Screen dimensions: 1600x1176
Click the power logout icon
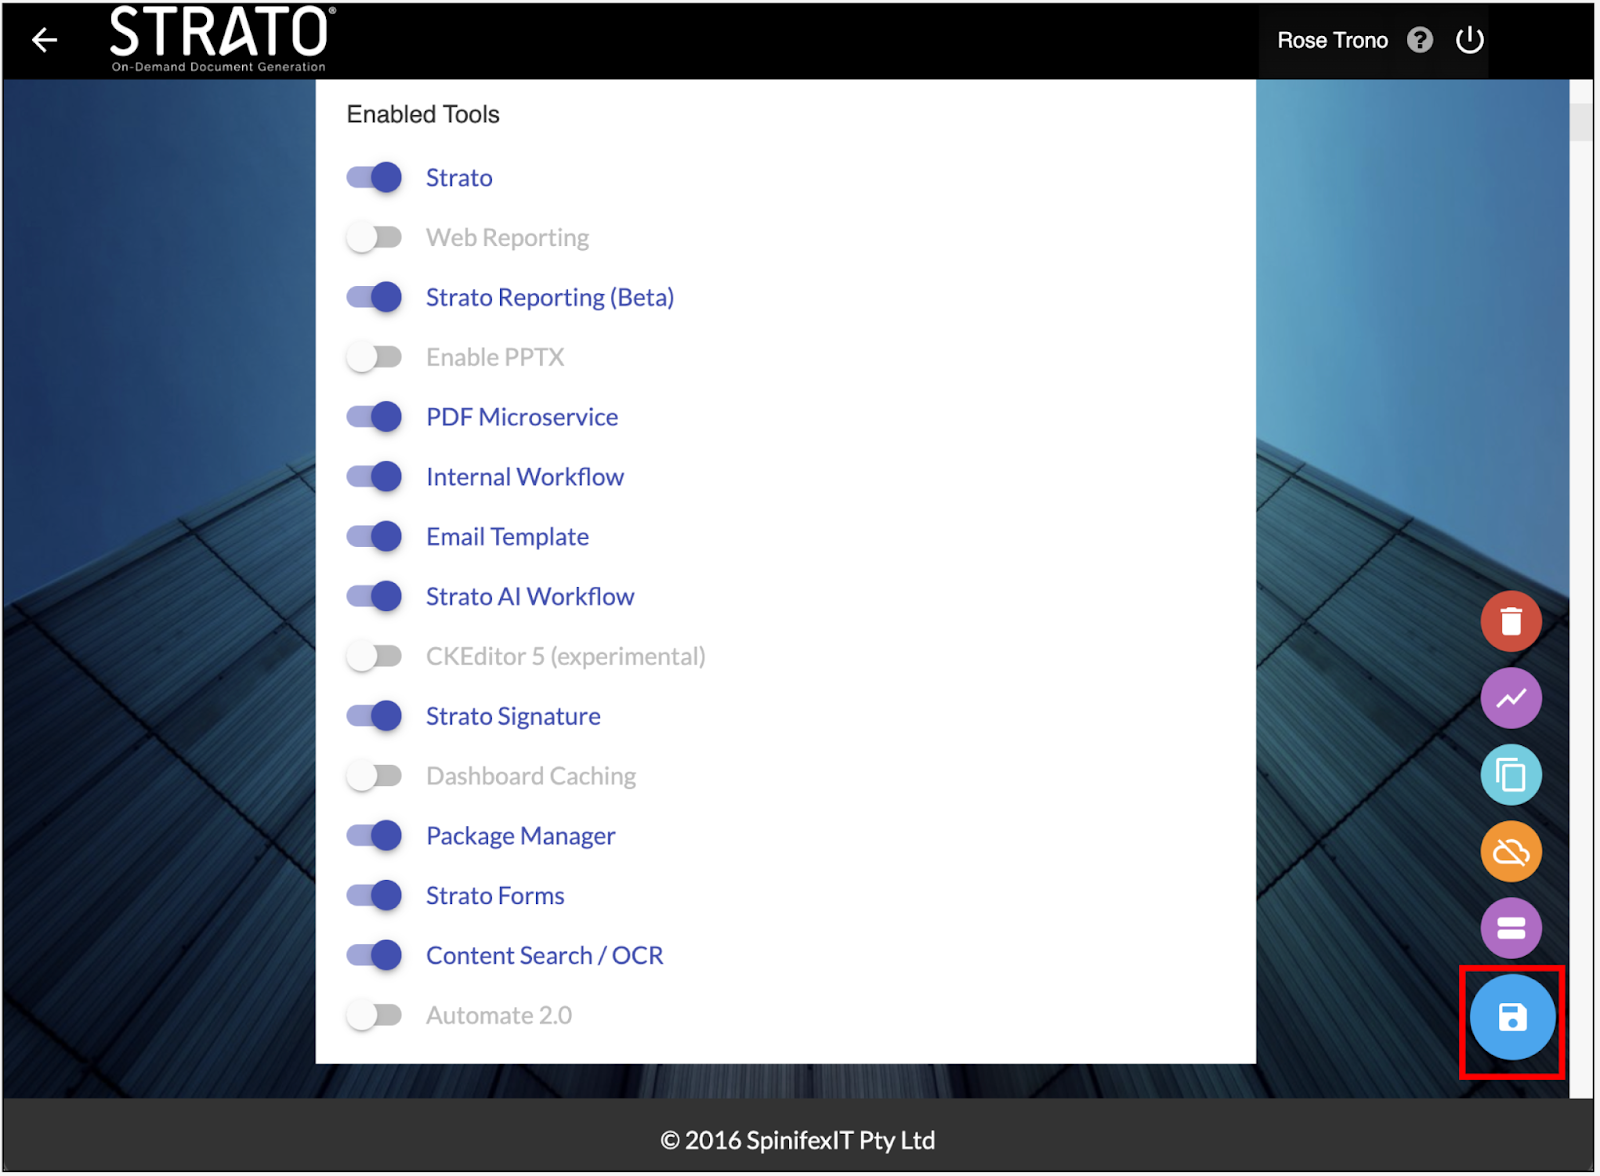point(1469,40)
